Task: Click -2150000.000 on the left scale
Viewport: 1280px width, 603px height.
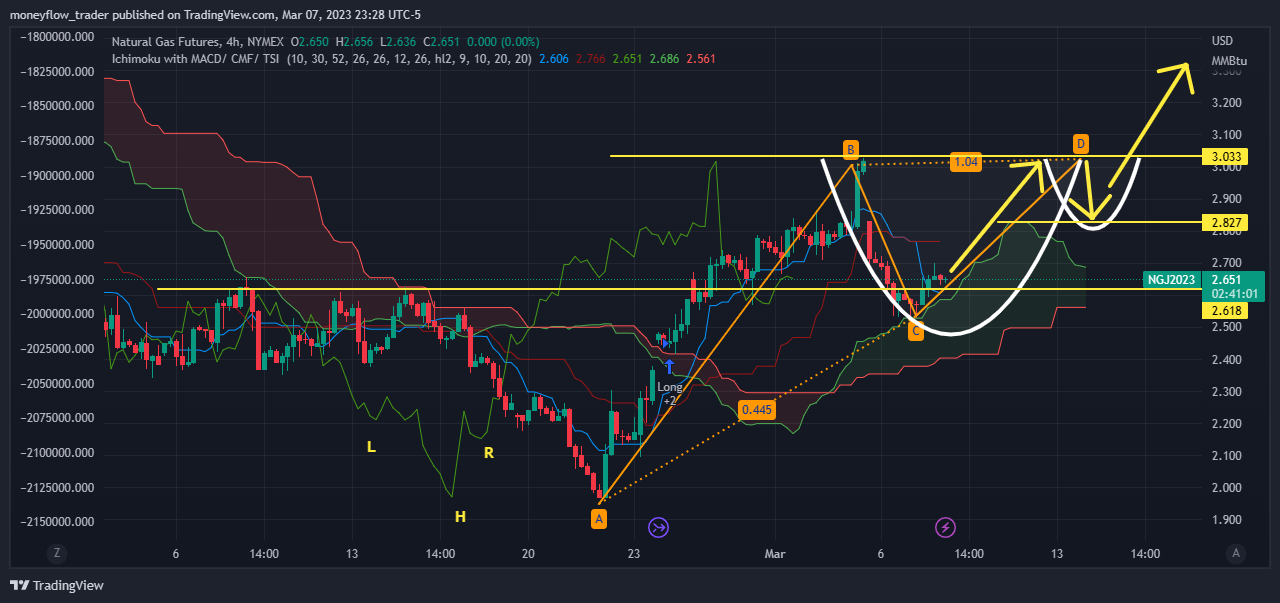Action: coord(58,522)
